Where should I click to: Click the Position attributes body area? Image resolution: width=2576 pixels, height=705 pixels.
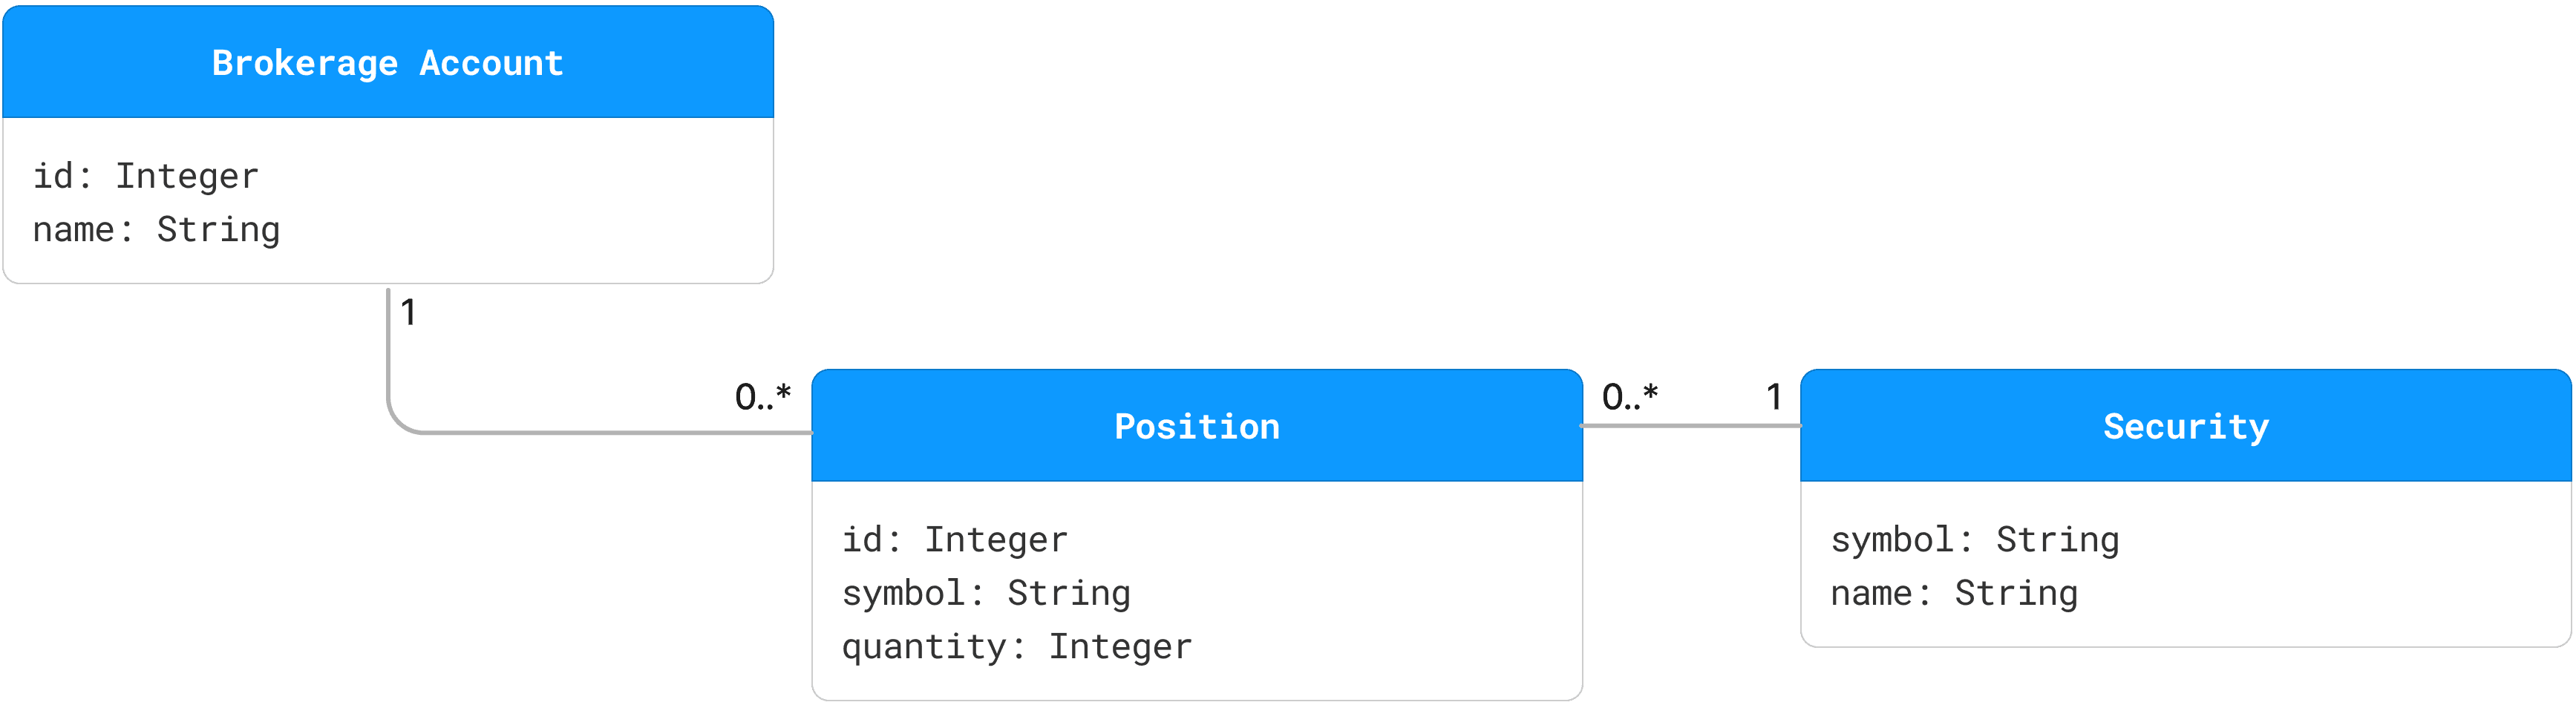coord(1197,591)
